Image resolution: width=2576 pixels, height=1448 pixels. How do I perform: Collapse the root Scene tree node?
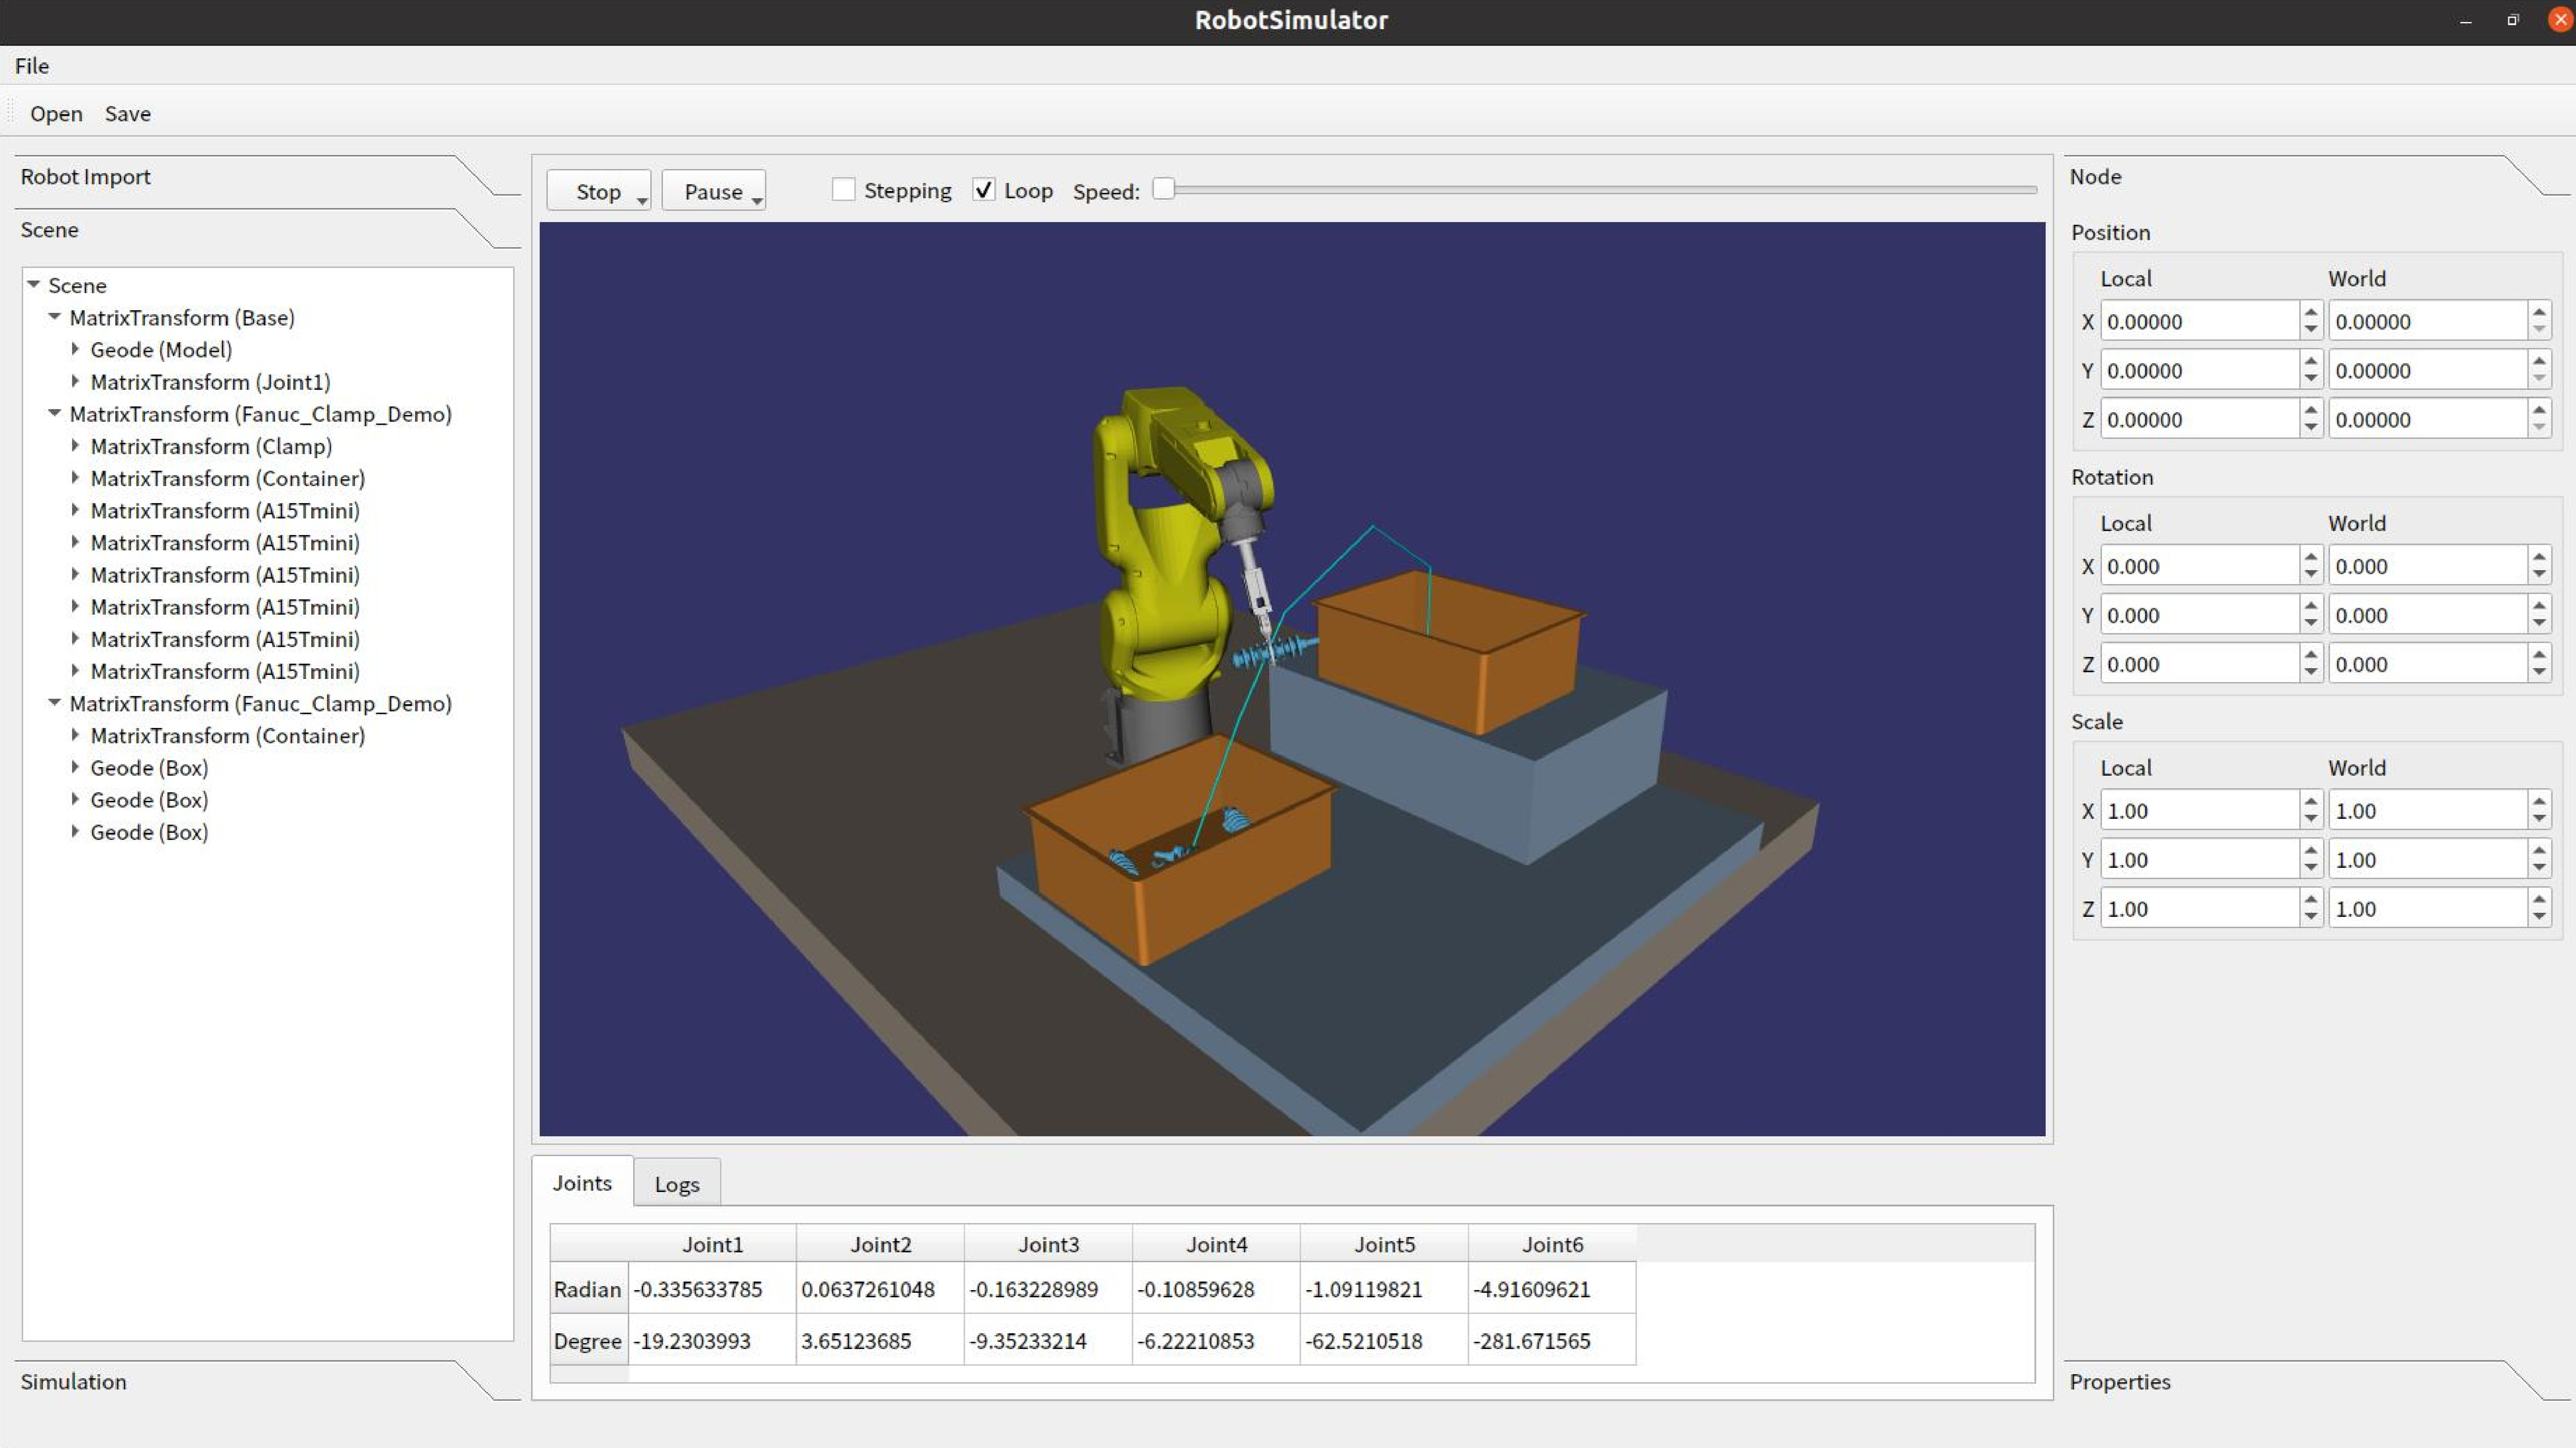pos(34,285)
